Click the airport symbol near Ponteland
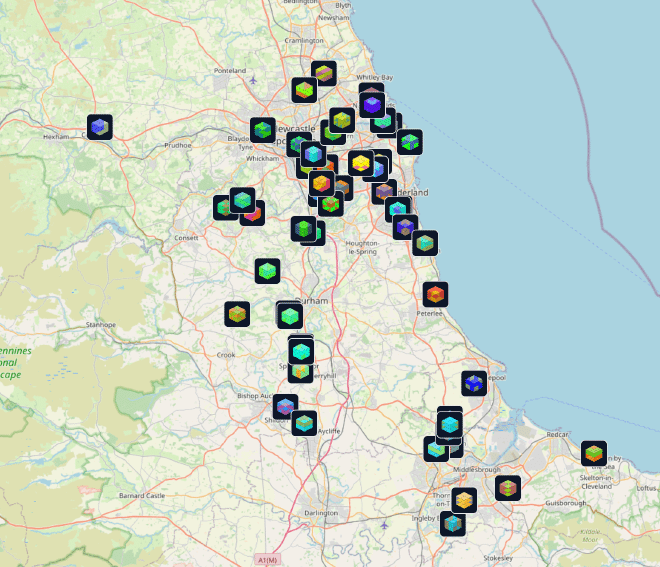Viewport: 660px width, 567px height. click(x=254, y=80)
